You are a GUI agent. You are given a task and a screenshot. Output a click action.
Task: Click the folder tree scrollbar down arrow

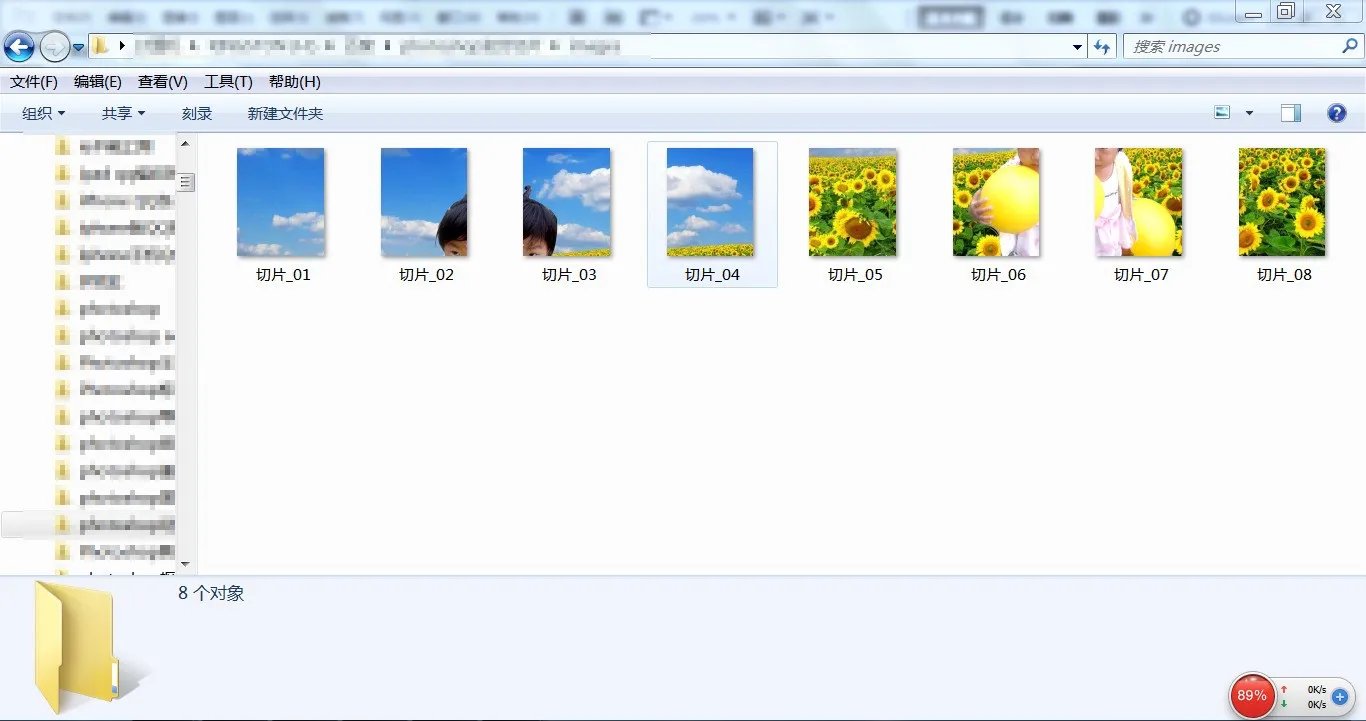185,565
